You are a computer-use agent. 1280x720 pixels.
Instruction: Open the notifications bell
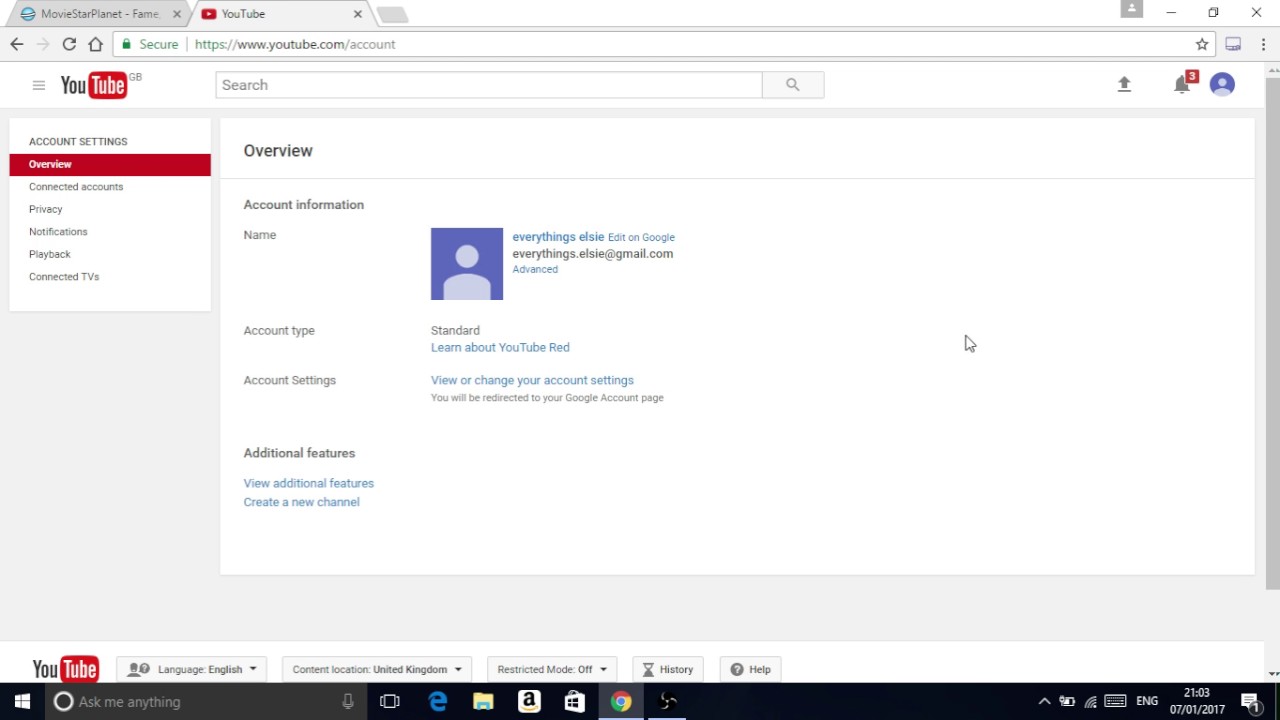pyautogui.click(x=1182, y=85)
